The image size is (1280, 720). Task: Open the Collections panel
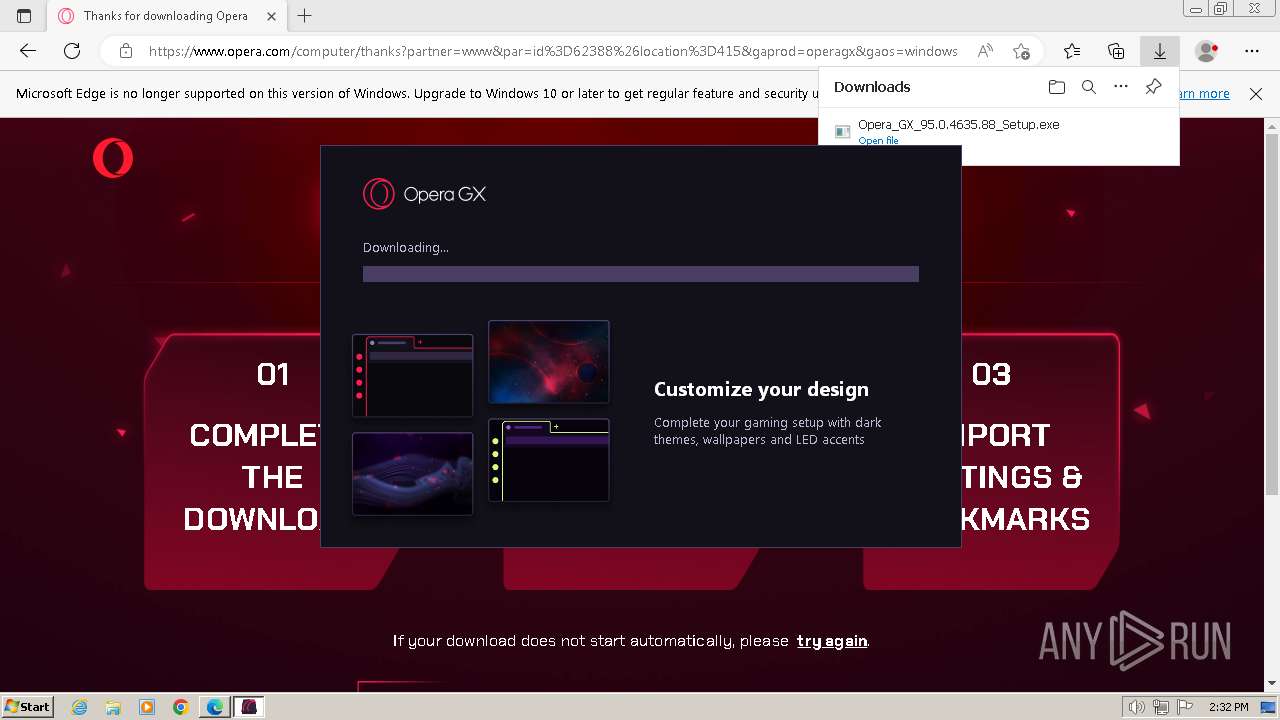tap(1116, 51)
